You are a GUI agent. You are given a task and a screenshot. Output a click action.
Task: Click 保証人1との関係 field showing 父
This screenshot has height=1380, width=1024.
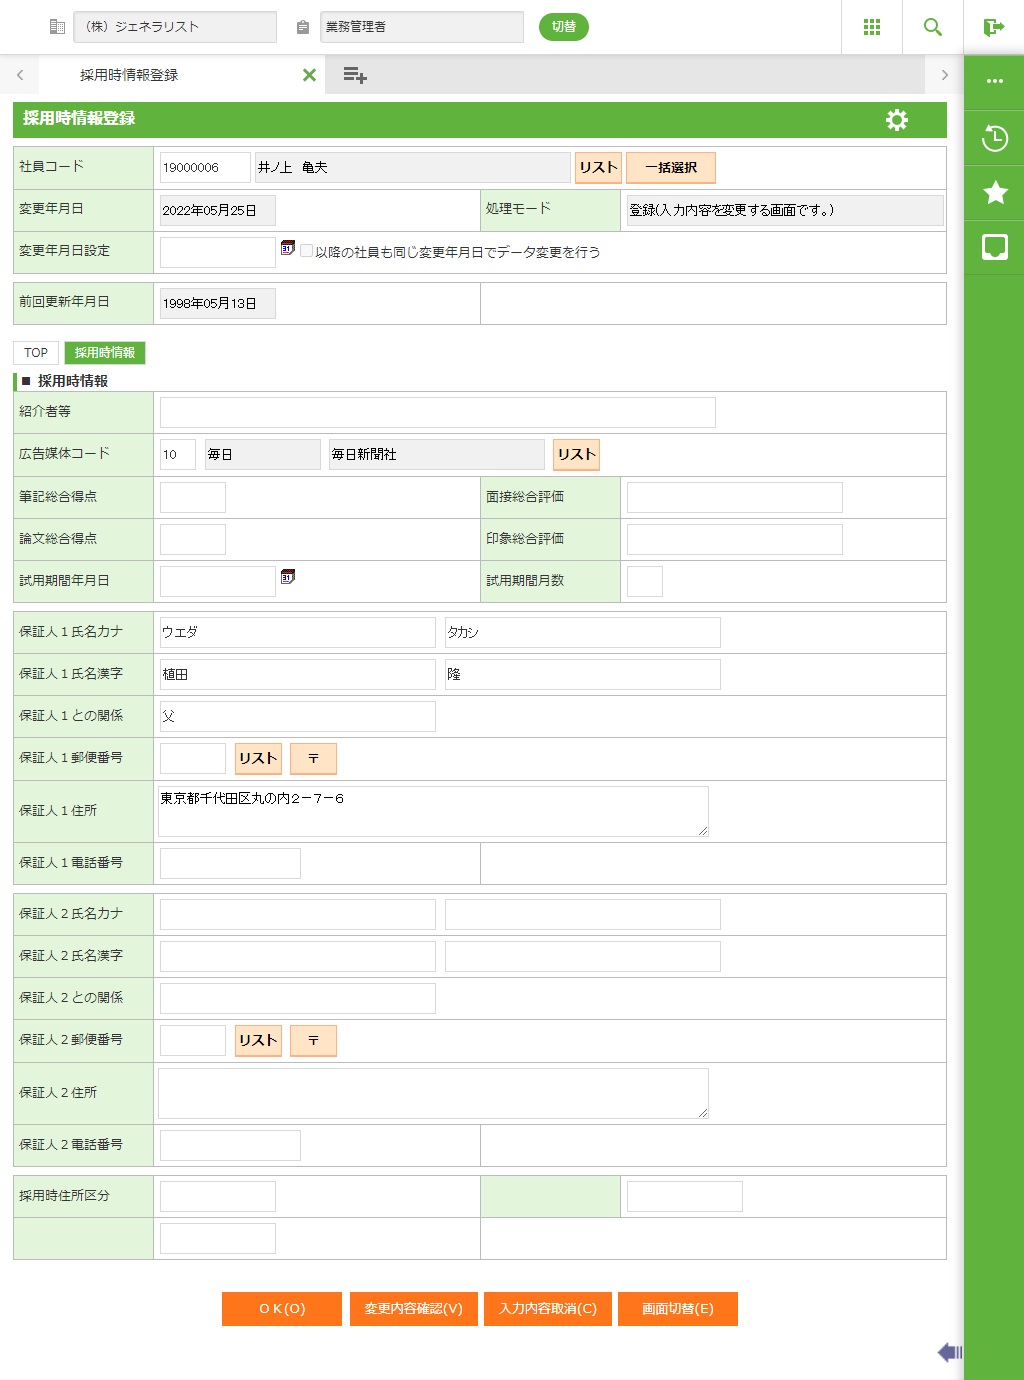coord(298,717)
